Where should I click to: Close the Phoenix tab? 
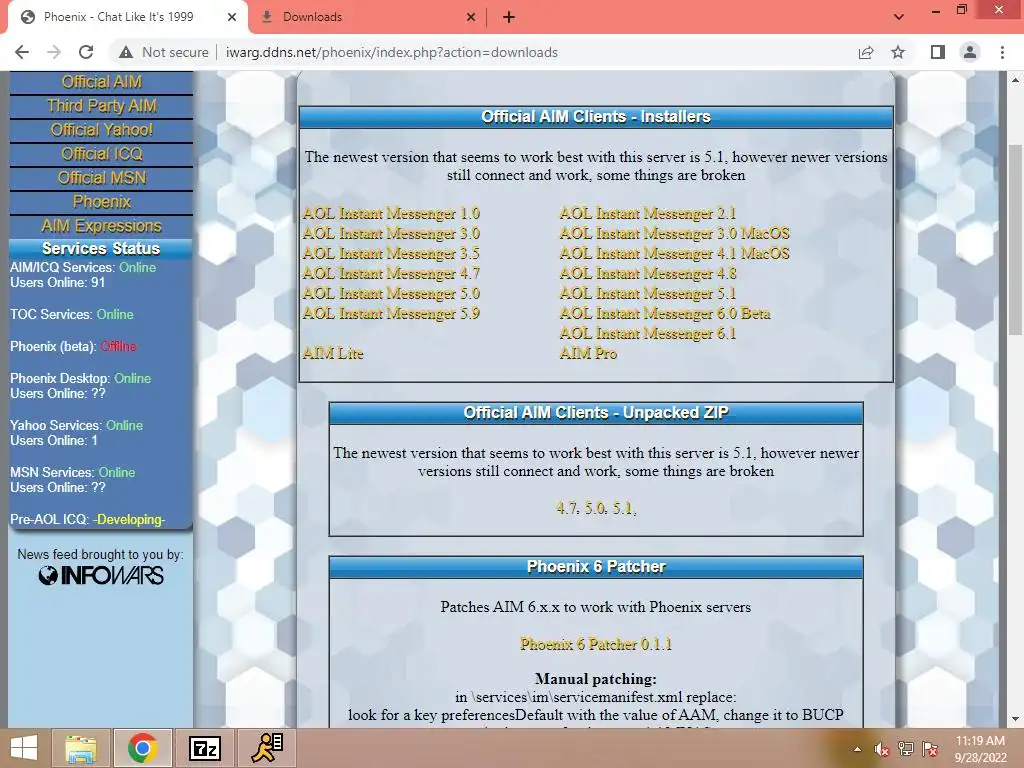click(231, 17)
